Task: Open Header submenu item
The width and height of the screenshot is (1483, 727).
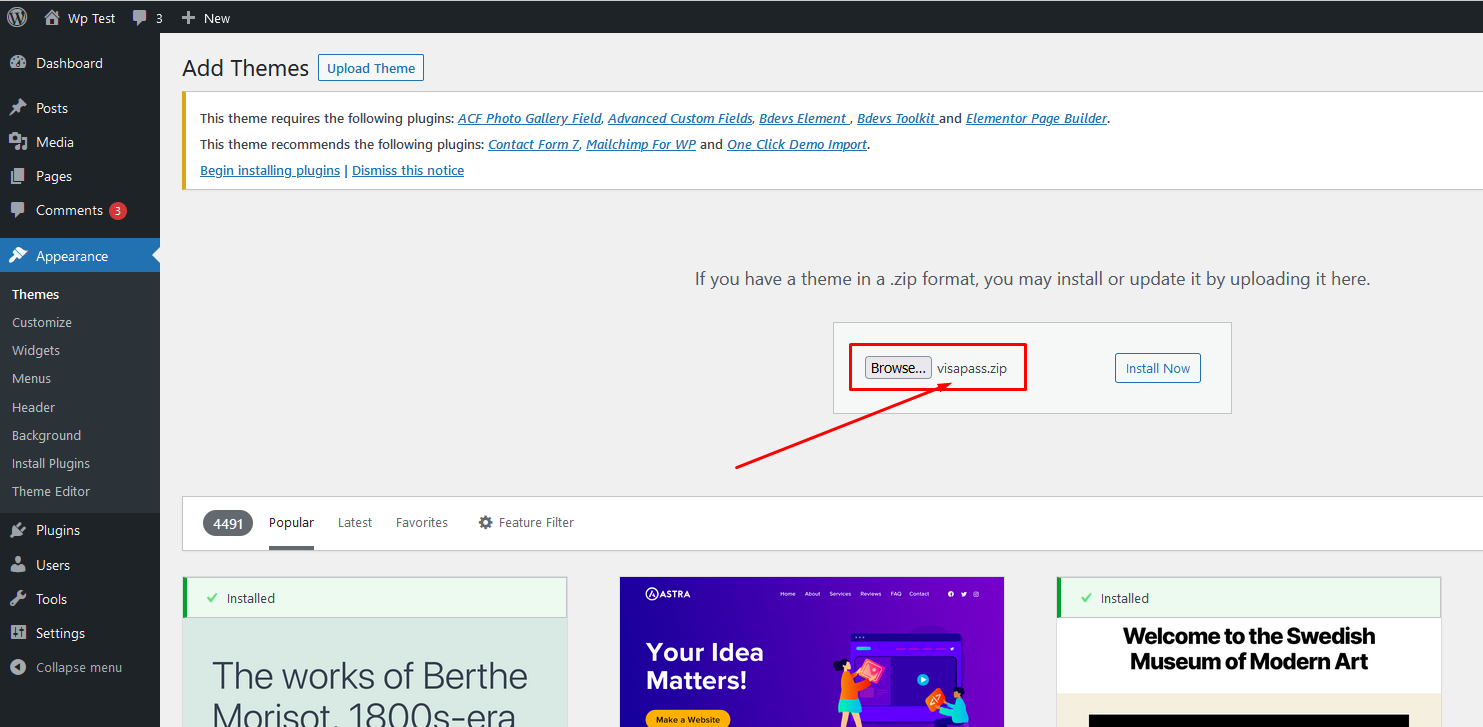Action: 33,407
